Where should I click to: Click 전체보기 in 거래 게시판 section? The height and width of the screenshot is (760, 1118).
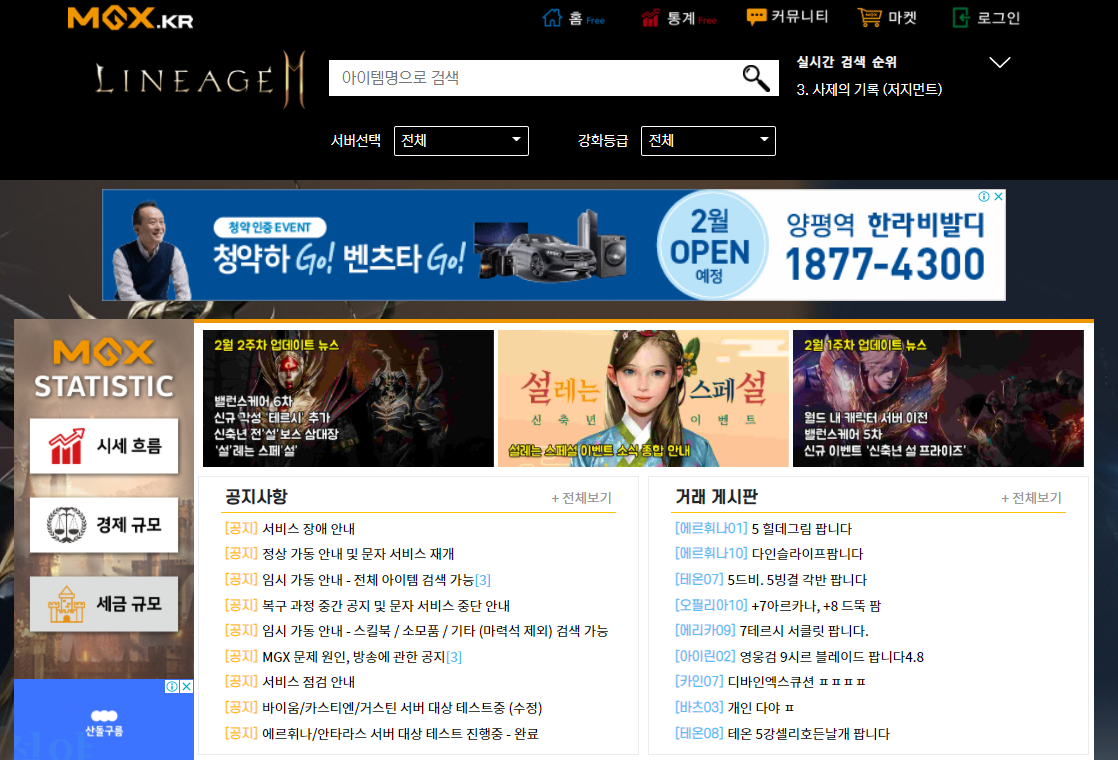click(x=1031, y=498)
